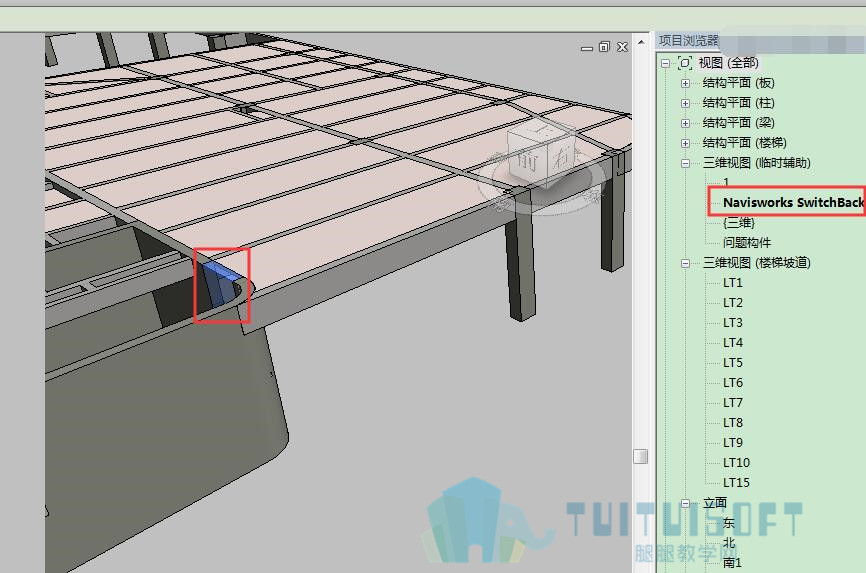Select 三维视图 (楼梯坡道) group
The height and width of the screenshot is (573, 866).
(757, 262)
